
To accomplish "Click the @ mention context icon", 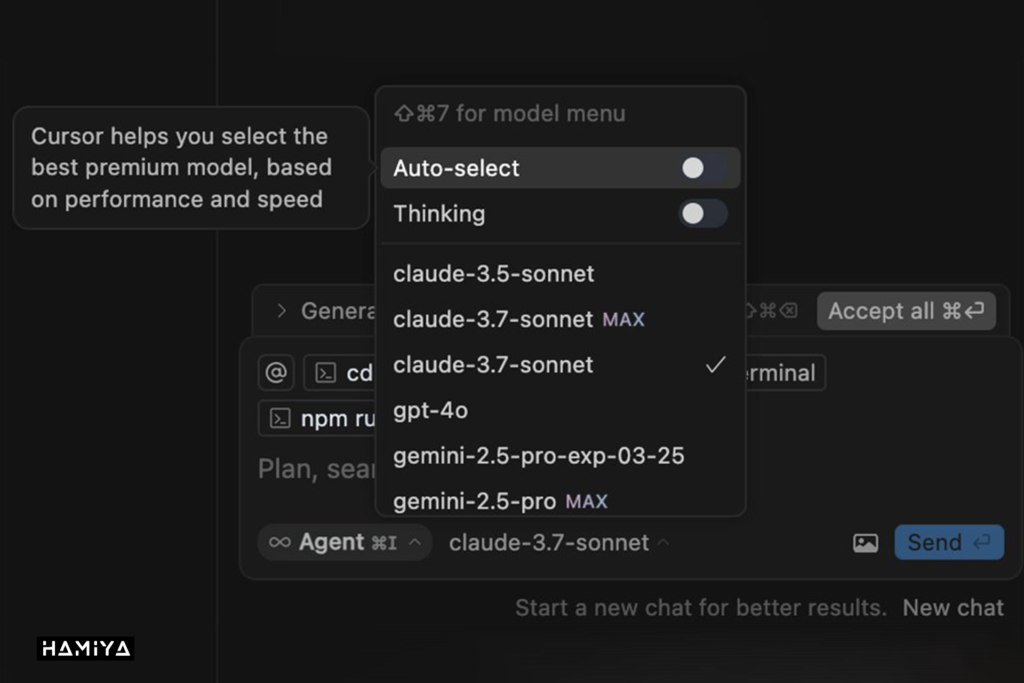I will (x=275, y=373).
